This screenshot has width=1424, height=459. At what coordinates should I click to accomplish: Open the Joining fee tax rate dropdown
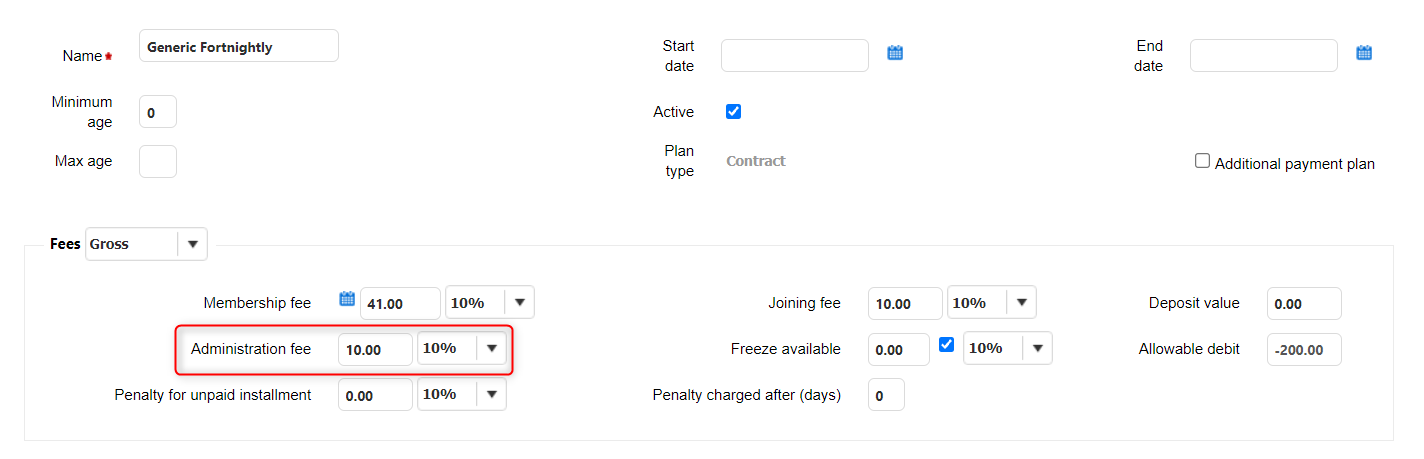(x=1021, y=303)
